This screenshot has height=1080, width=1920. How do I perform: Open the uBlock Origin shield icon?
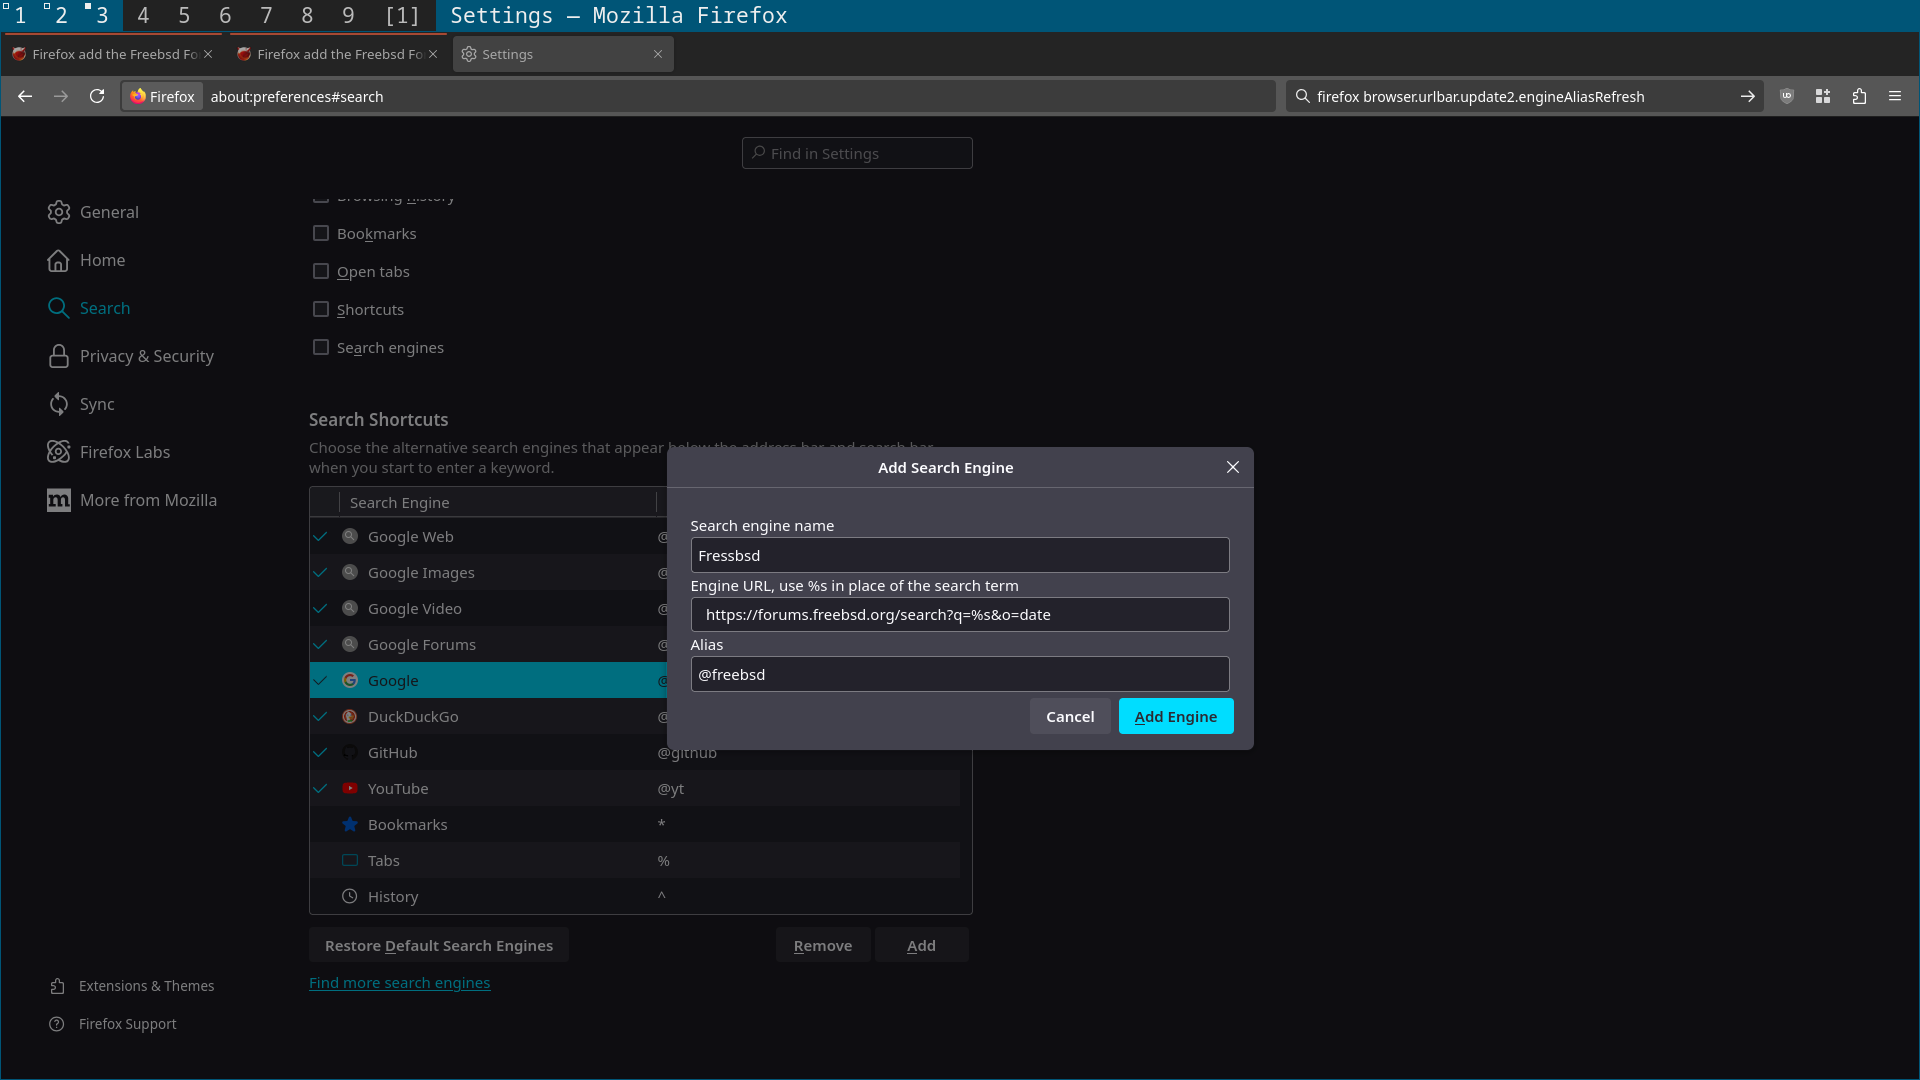click(x=1787, y=96)
